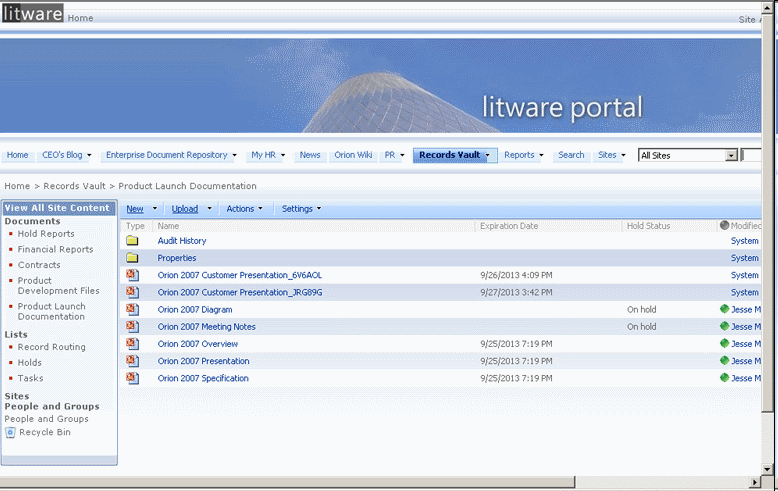Click the Orion 2007 Diagram file icon
The width and height of the screenshot is (778, 491).
point(133,310)
